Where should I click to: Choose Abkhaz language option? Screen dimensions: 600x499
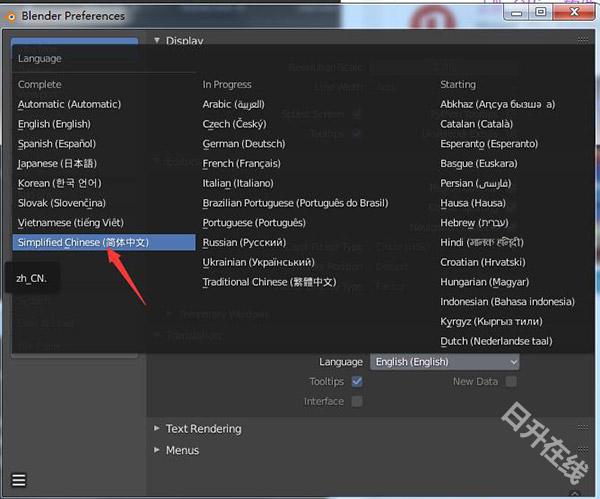coord(497,104)
